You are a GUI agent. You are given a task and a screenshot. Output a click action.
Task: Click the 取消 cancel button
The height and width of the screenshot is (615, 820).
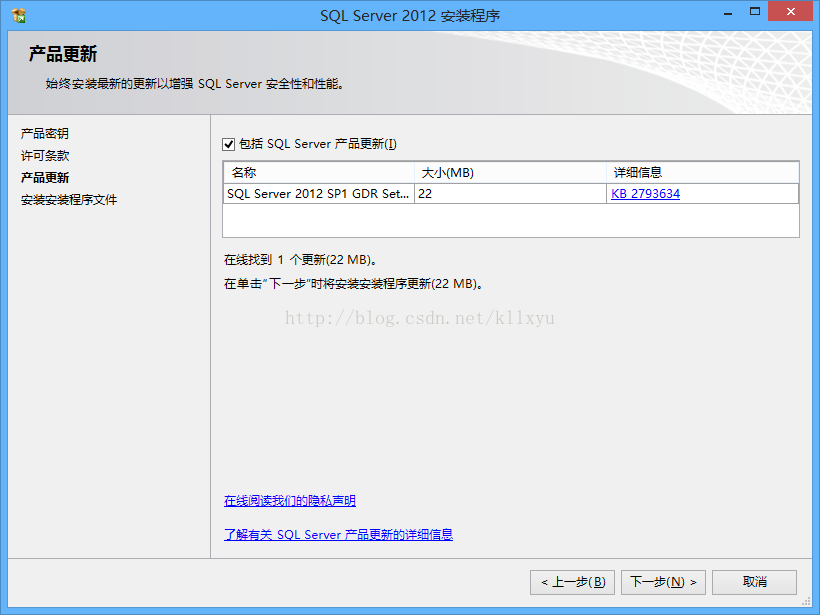coord(754,582)
